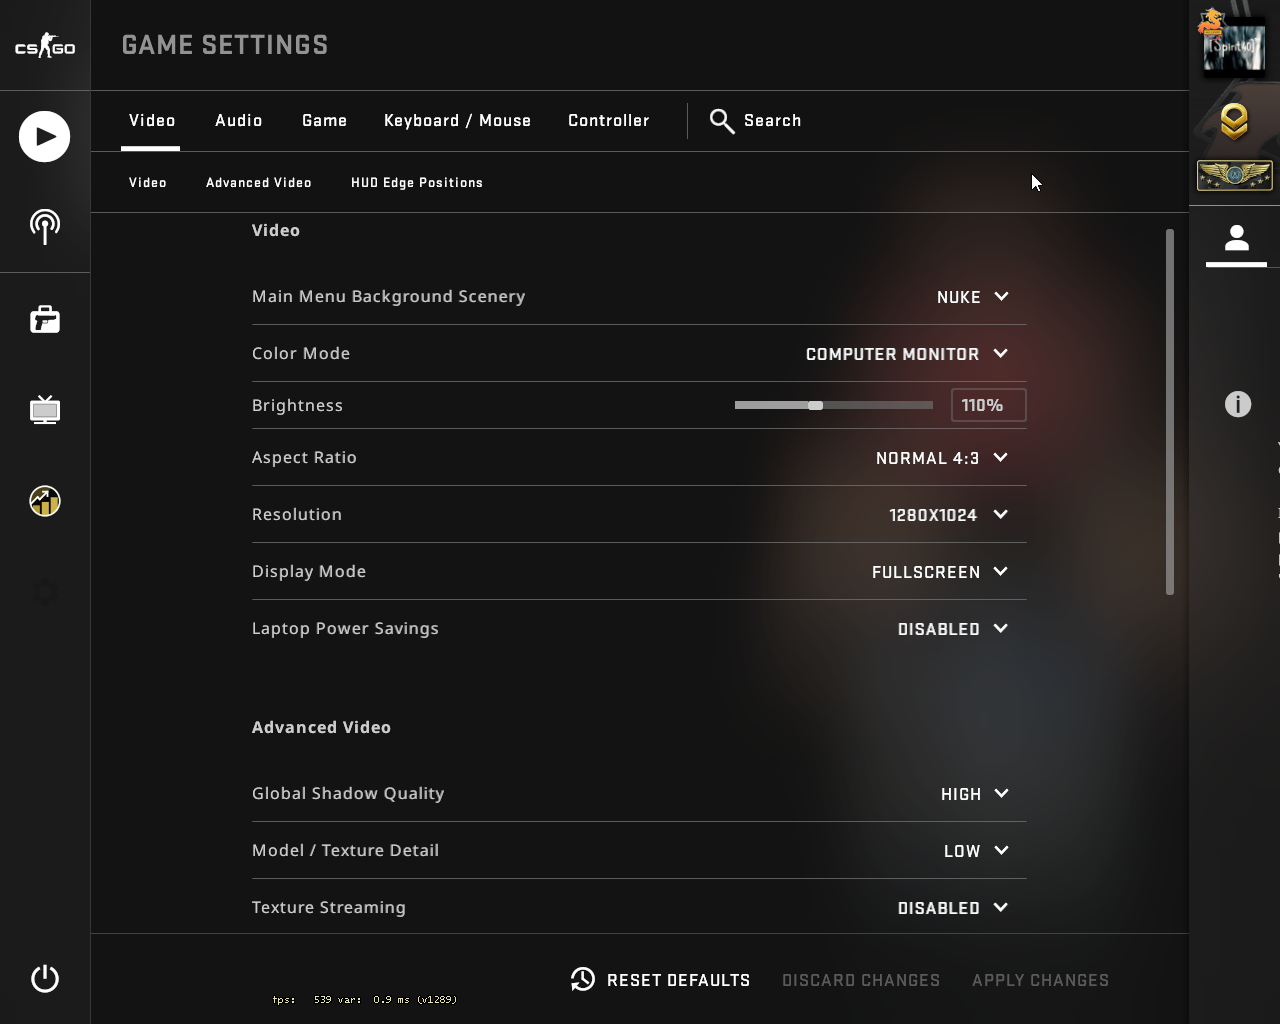The width and height of the screenshot is (1280, 1024).
Task: Open the inventory briefcase icon
Action: (x=45, y=320)
